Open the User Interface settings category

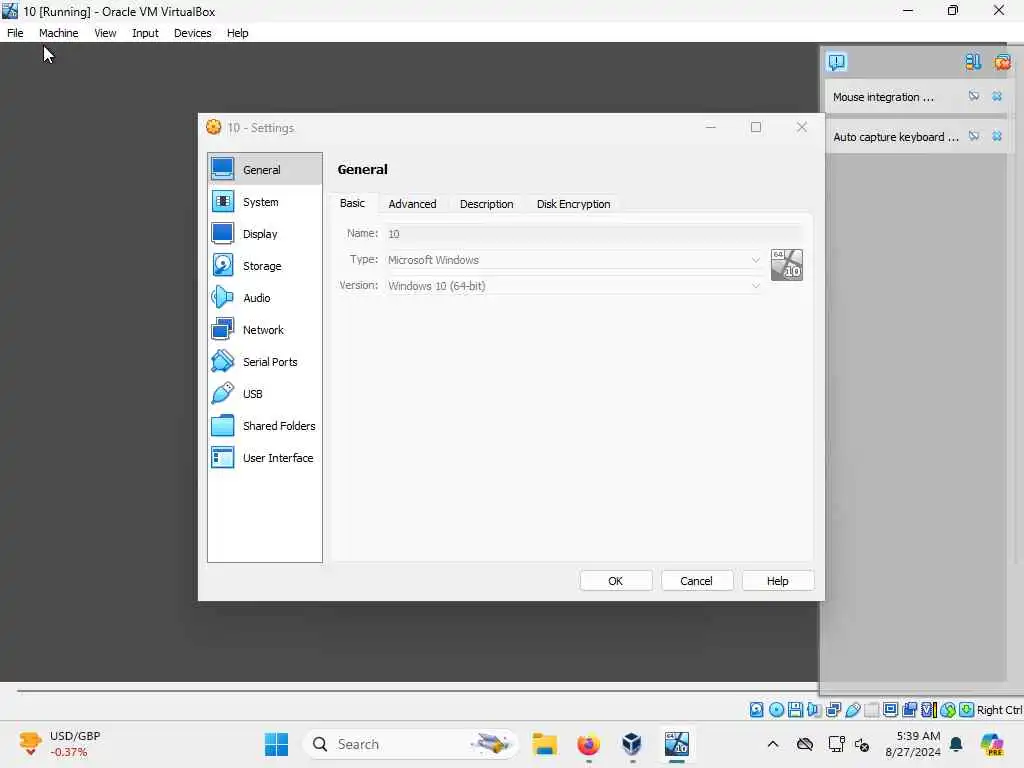point(264,458)
